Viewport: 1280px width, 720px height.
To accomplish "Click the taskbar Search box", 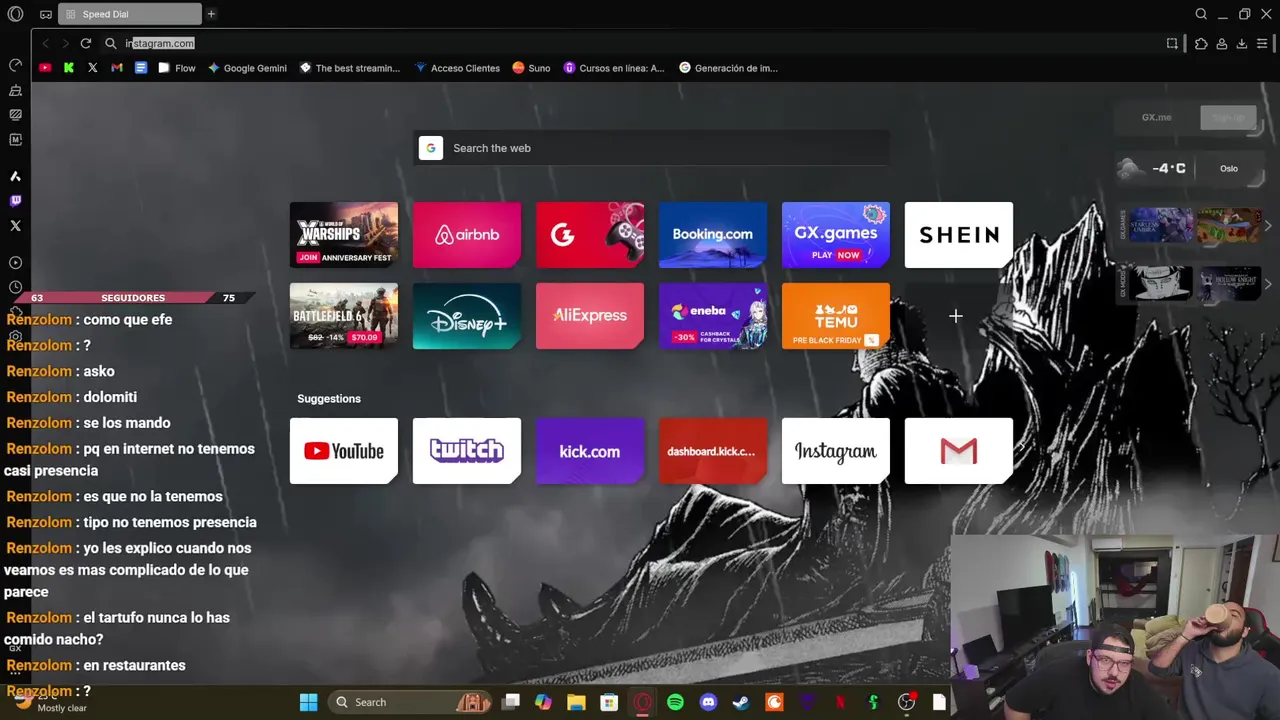I will pyautogui.click(x=409, y=702).
